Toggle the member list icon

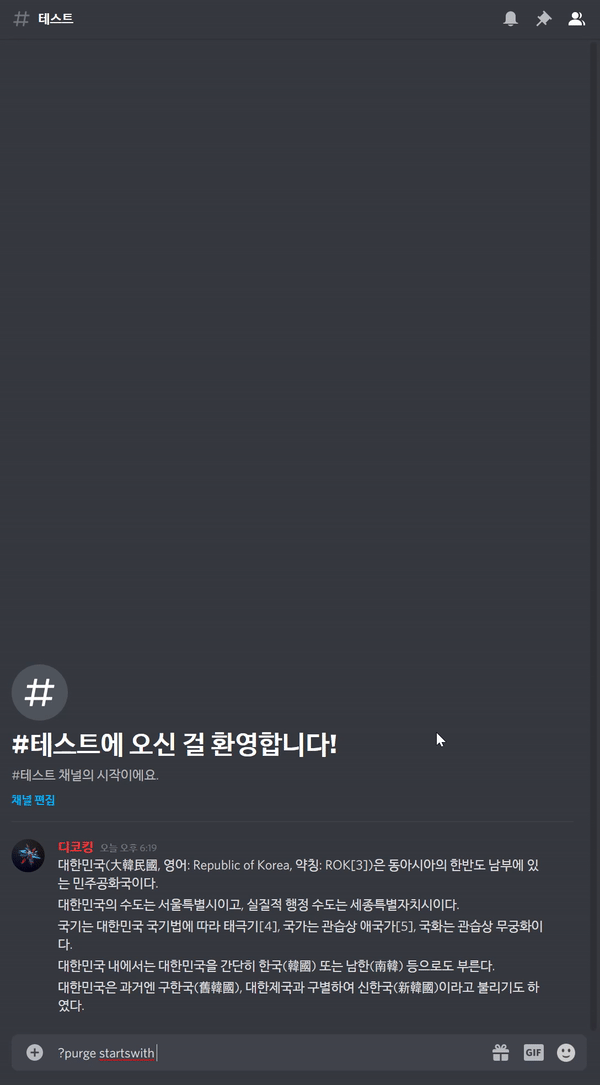[576, 19]
